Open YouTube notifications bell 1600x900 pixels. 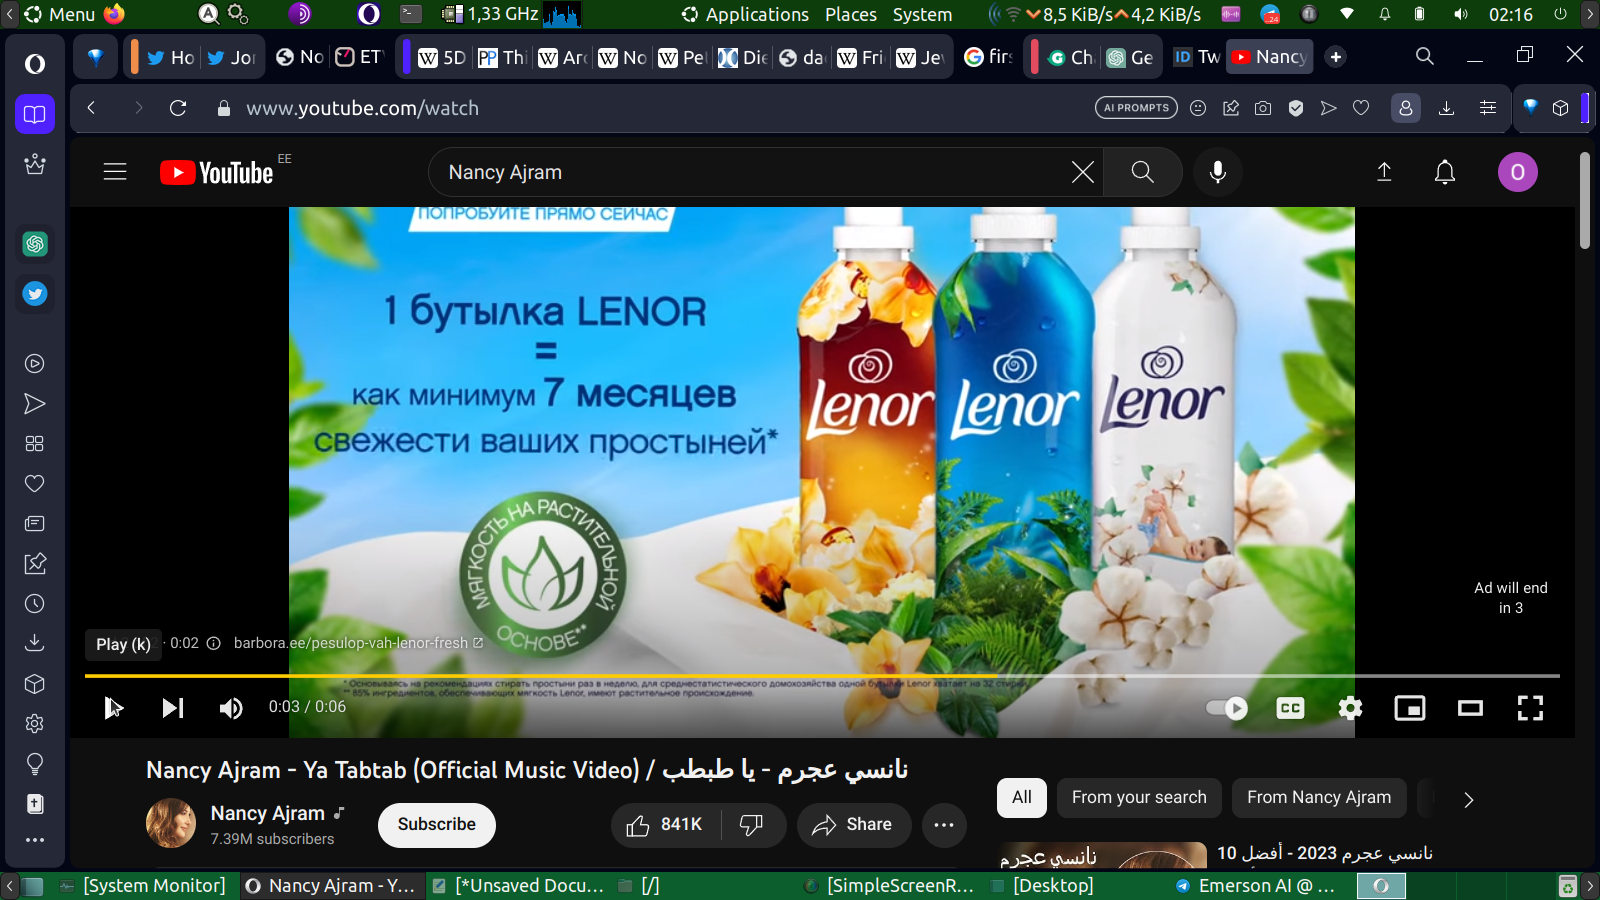(x=1445, y=172)
